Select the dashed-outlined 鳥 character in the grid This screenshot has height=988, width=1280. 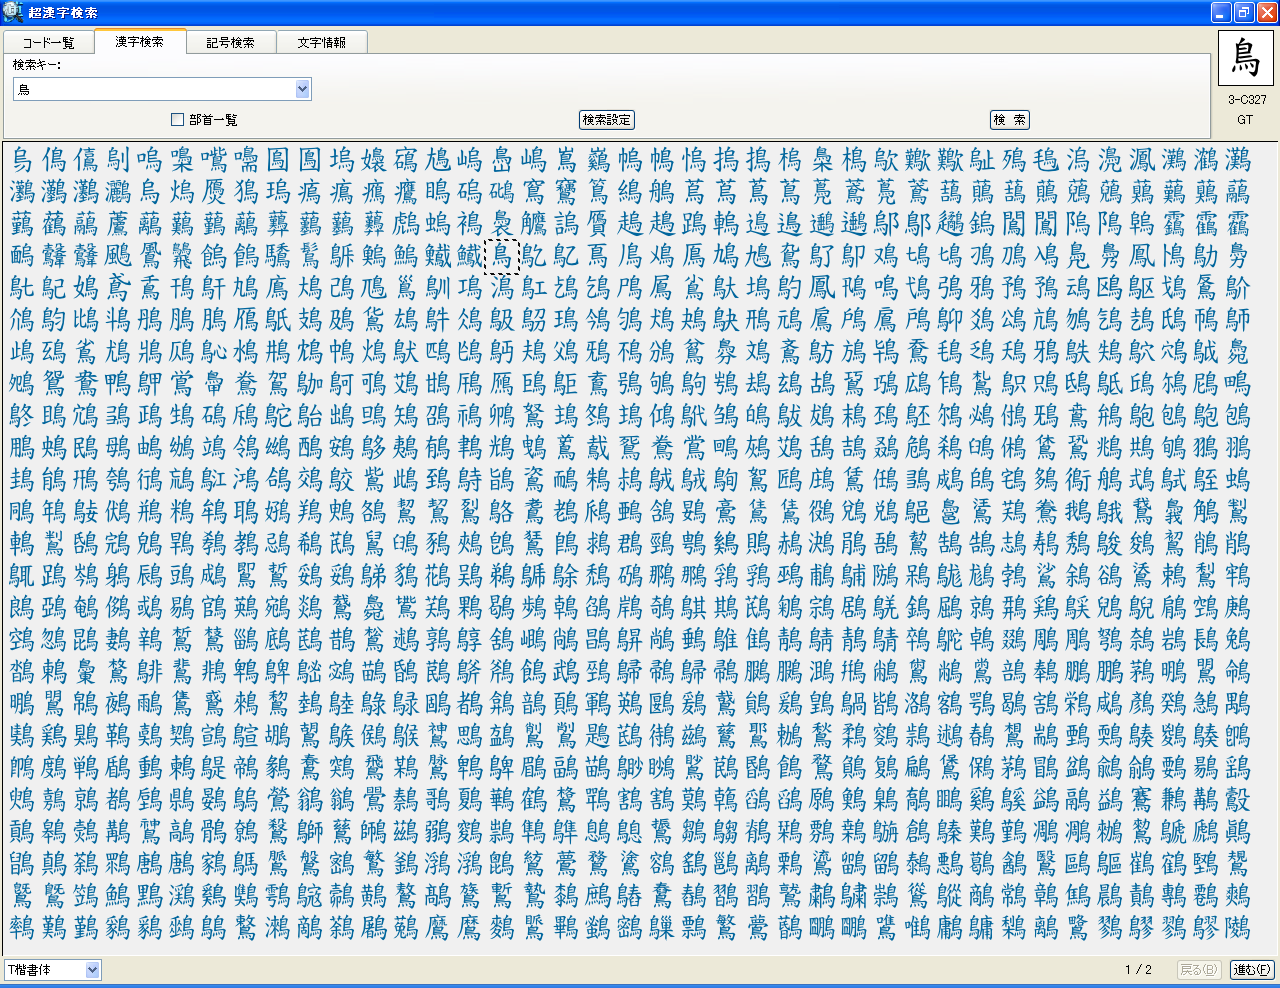pyautogui.click(x=501, y=256)
